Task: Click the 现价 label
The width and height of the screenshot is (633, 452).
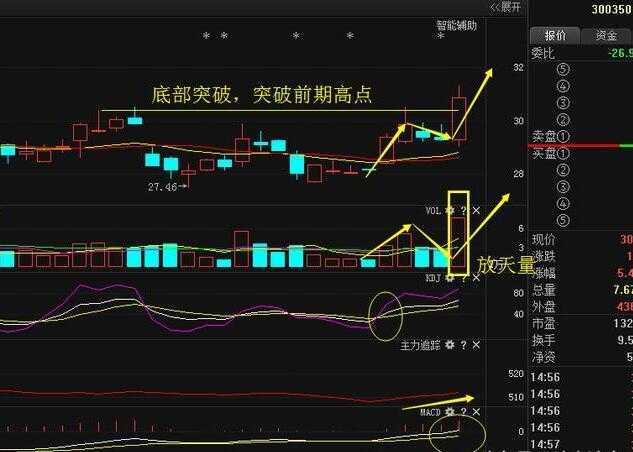Action: [x=543, y=239]
